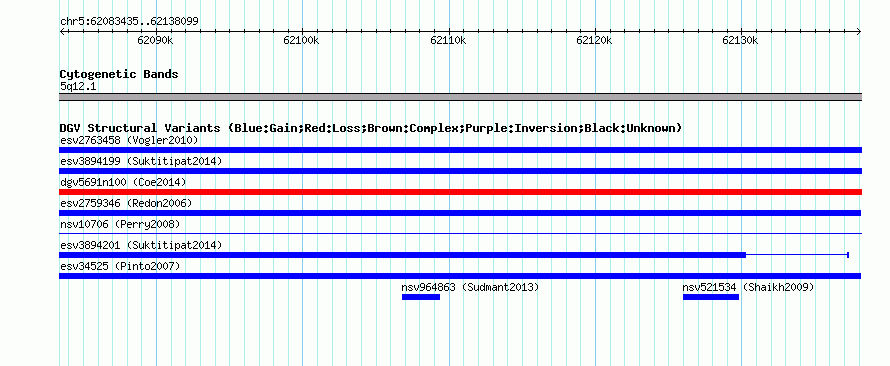Click the 62130k ruler tick label
This screenshot has height=366, width=890.
740,40
